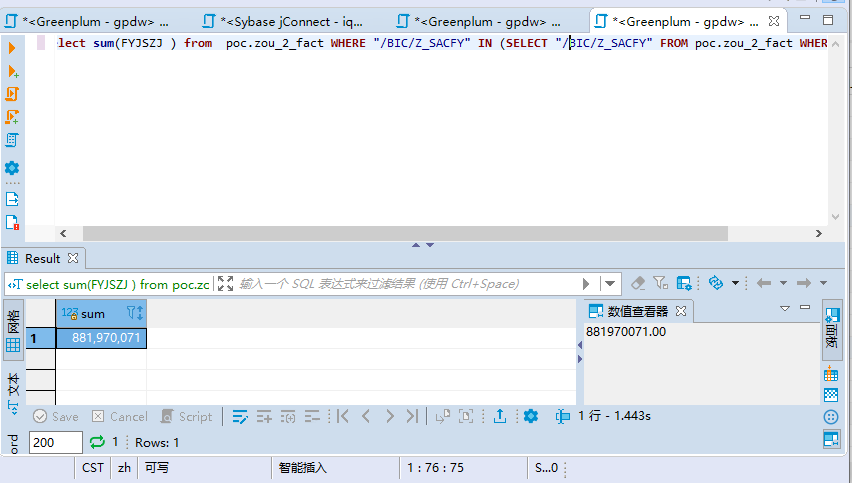
Task: Apply filter expression with the play arrow
Action: [586, 284]
